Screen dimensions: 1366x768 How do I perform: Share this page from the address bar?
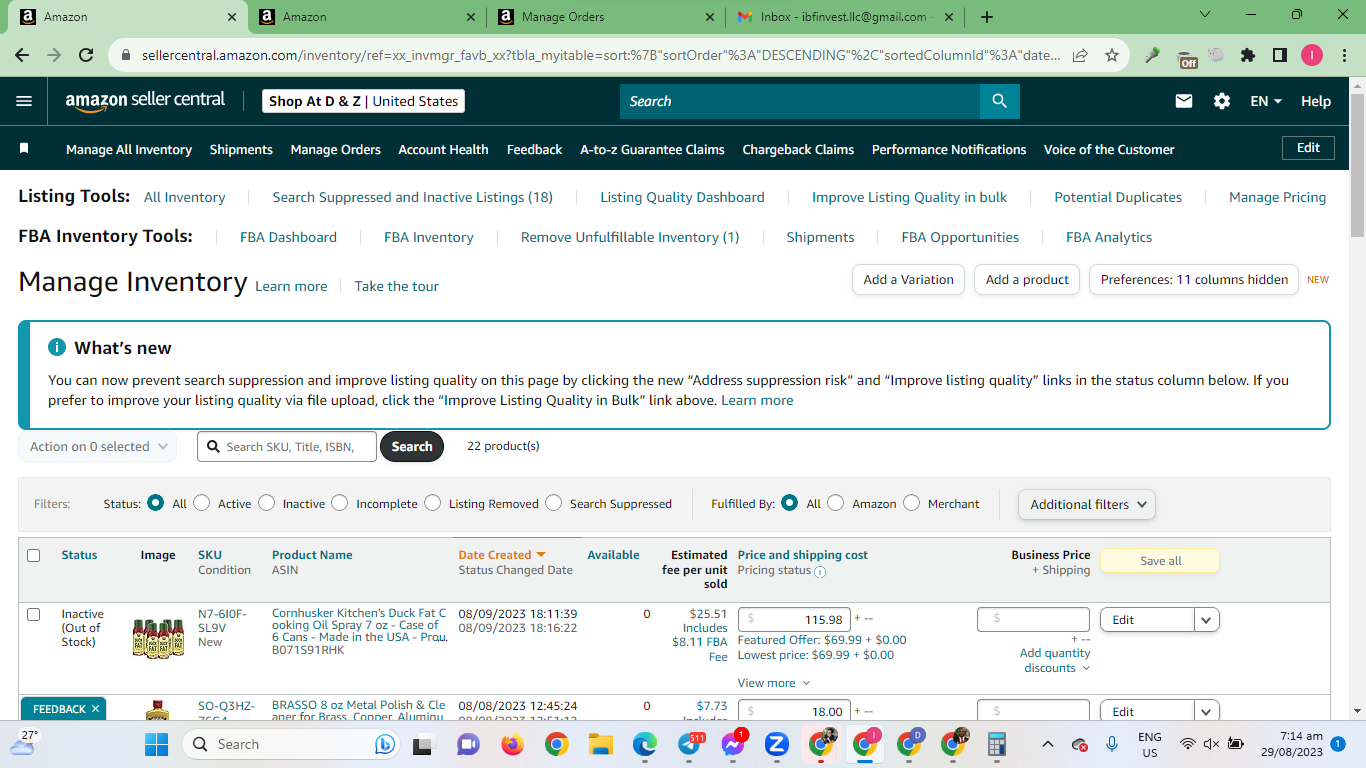coord(1080,56)
